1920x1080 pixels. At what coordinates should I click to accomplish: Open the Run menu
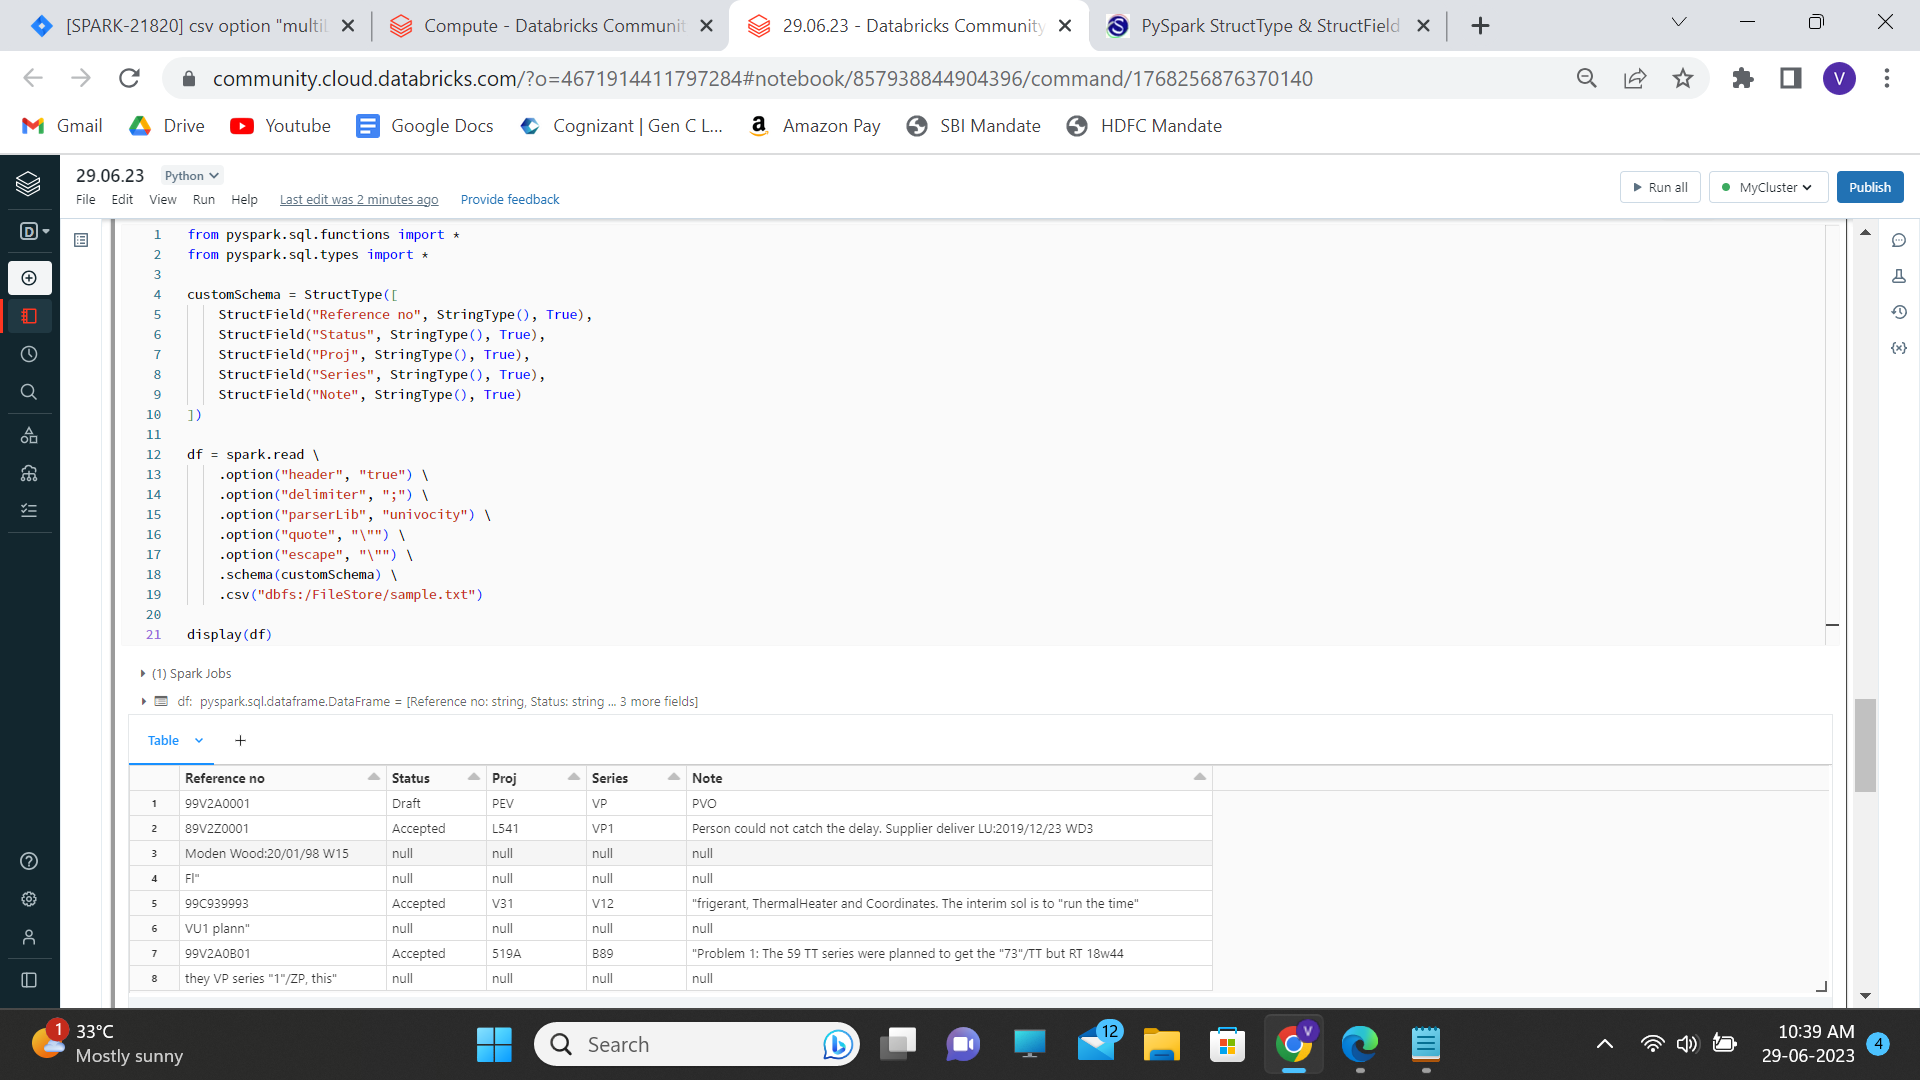point(203,200)
